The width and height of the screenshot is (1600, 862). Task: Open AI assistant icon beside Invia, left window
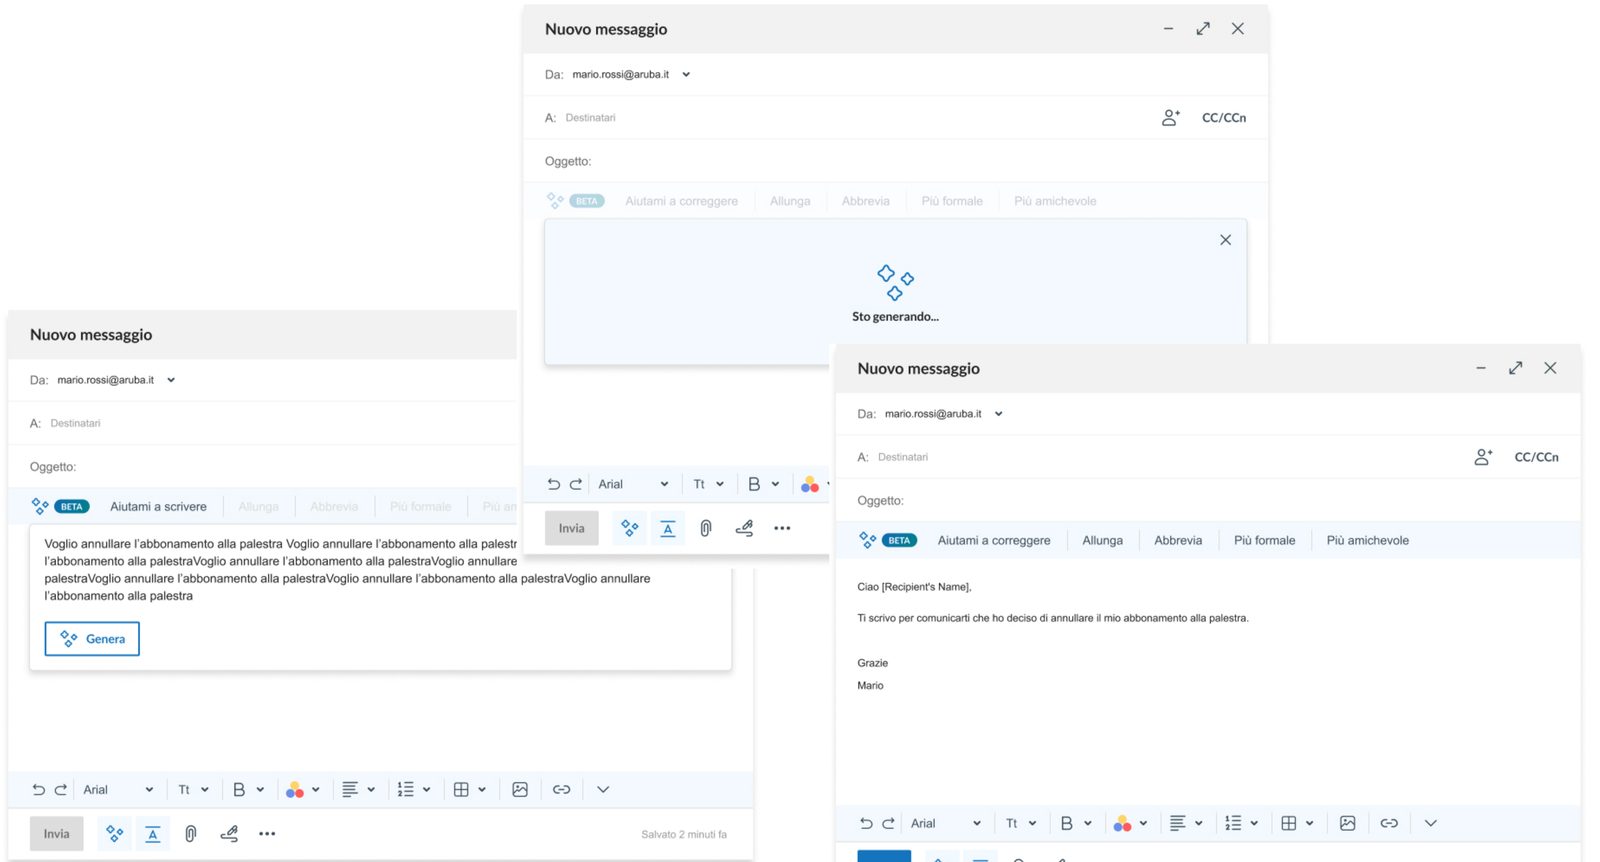(x=115, y=834)
